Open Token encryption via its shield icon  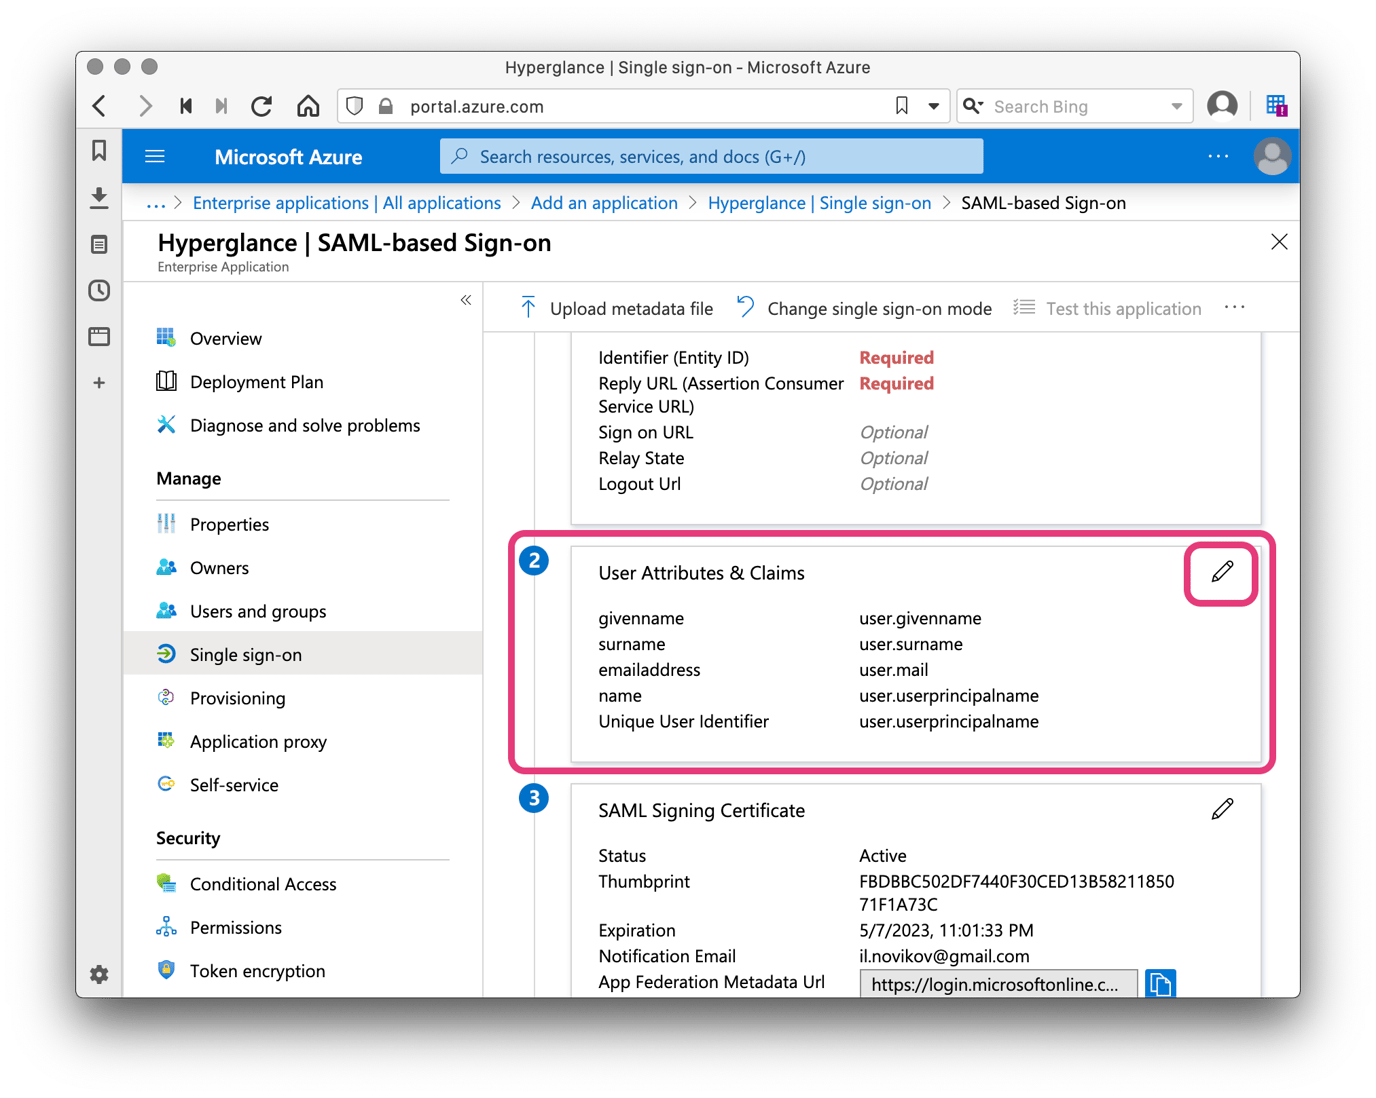coord(166,970)
